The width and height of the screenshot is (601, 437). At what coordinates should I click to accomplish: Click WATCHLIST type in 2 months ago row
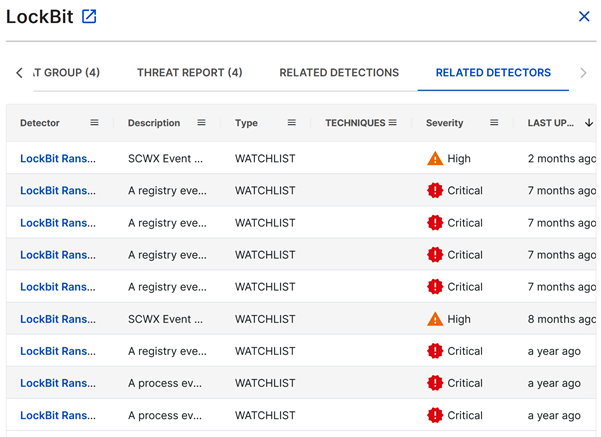click(265, 158)
